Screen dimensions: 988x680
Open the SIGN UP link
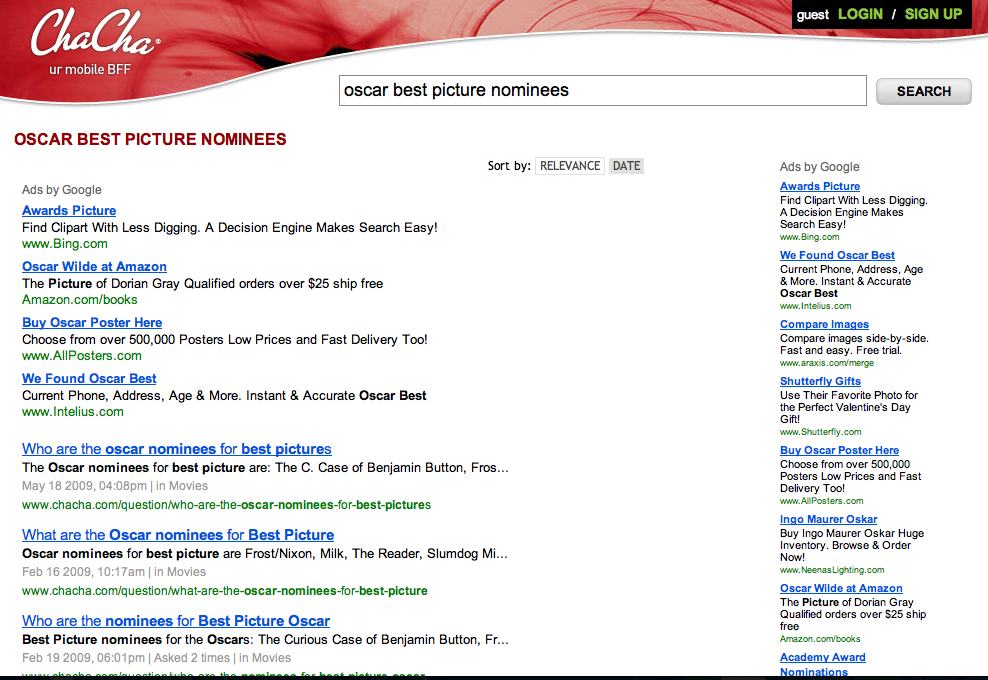tap(933, 14)
